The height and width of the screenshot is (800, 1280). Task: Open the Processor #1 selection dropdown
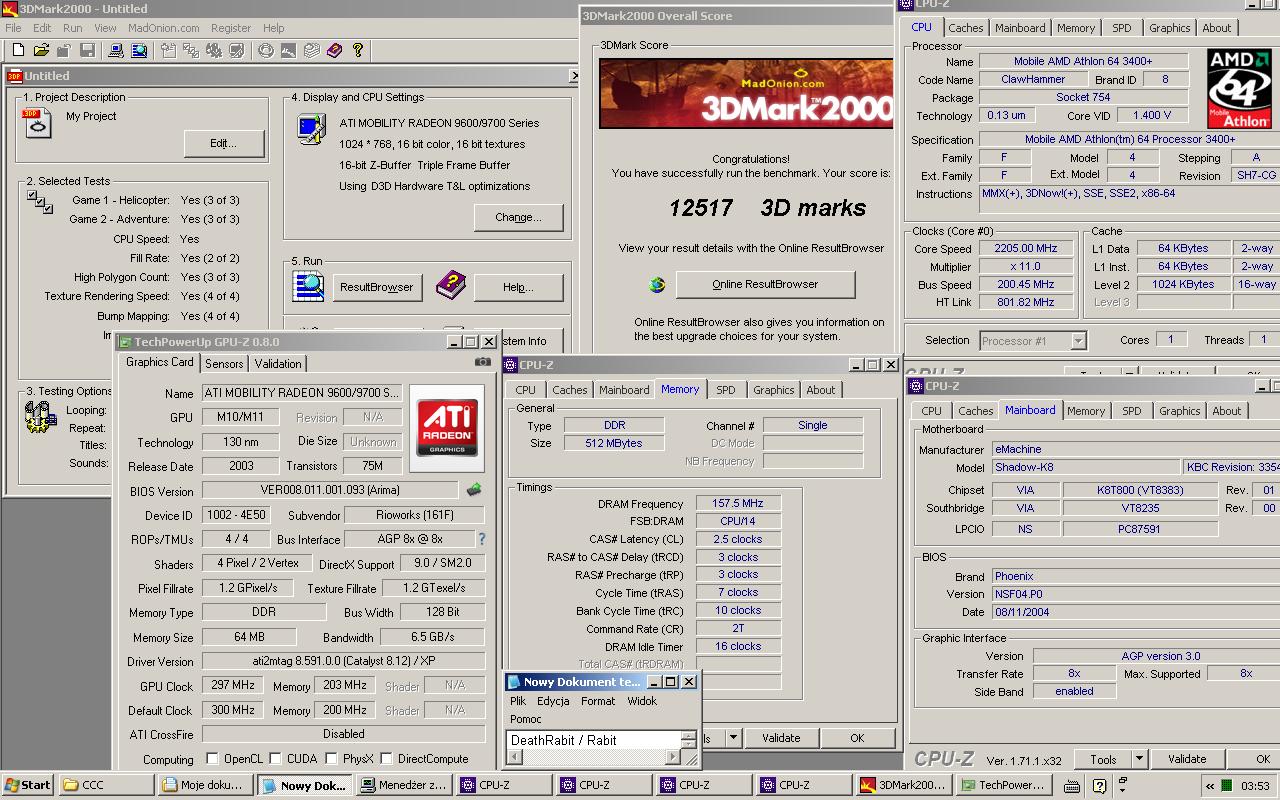coord(1078,341)
